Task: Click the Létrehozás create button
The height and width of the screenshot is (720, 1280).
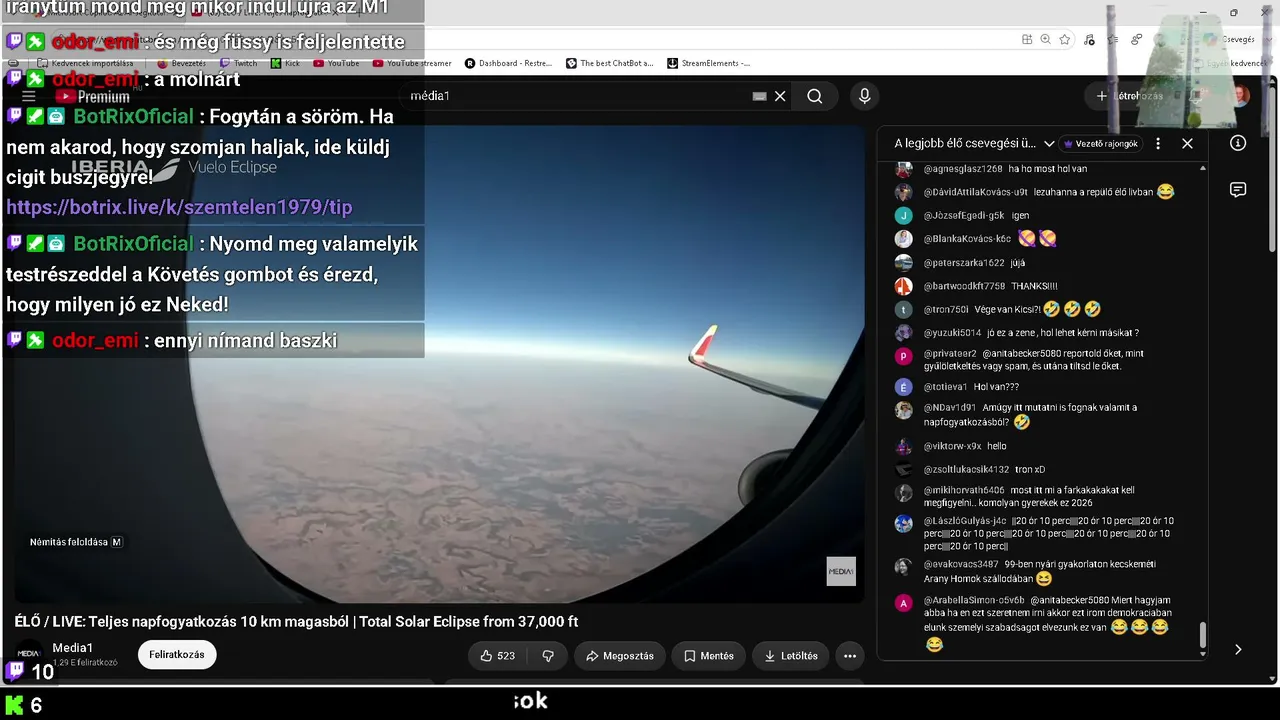Action: tap(1130, 96)
